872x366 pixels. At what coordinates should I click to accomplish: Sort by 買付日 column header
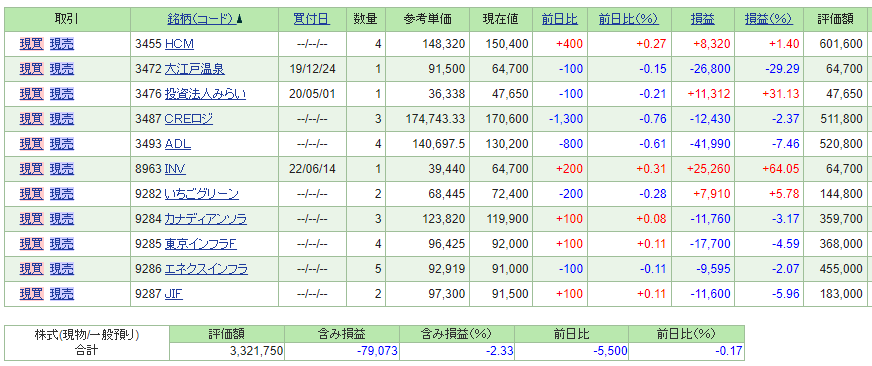pyautogui.click(x=311, y=19)
